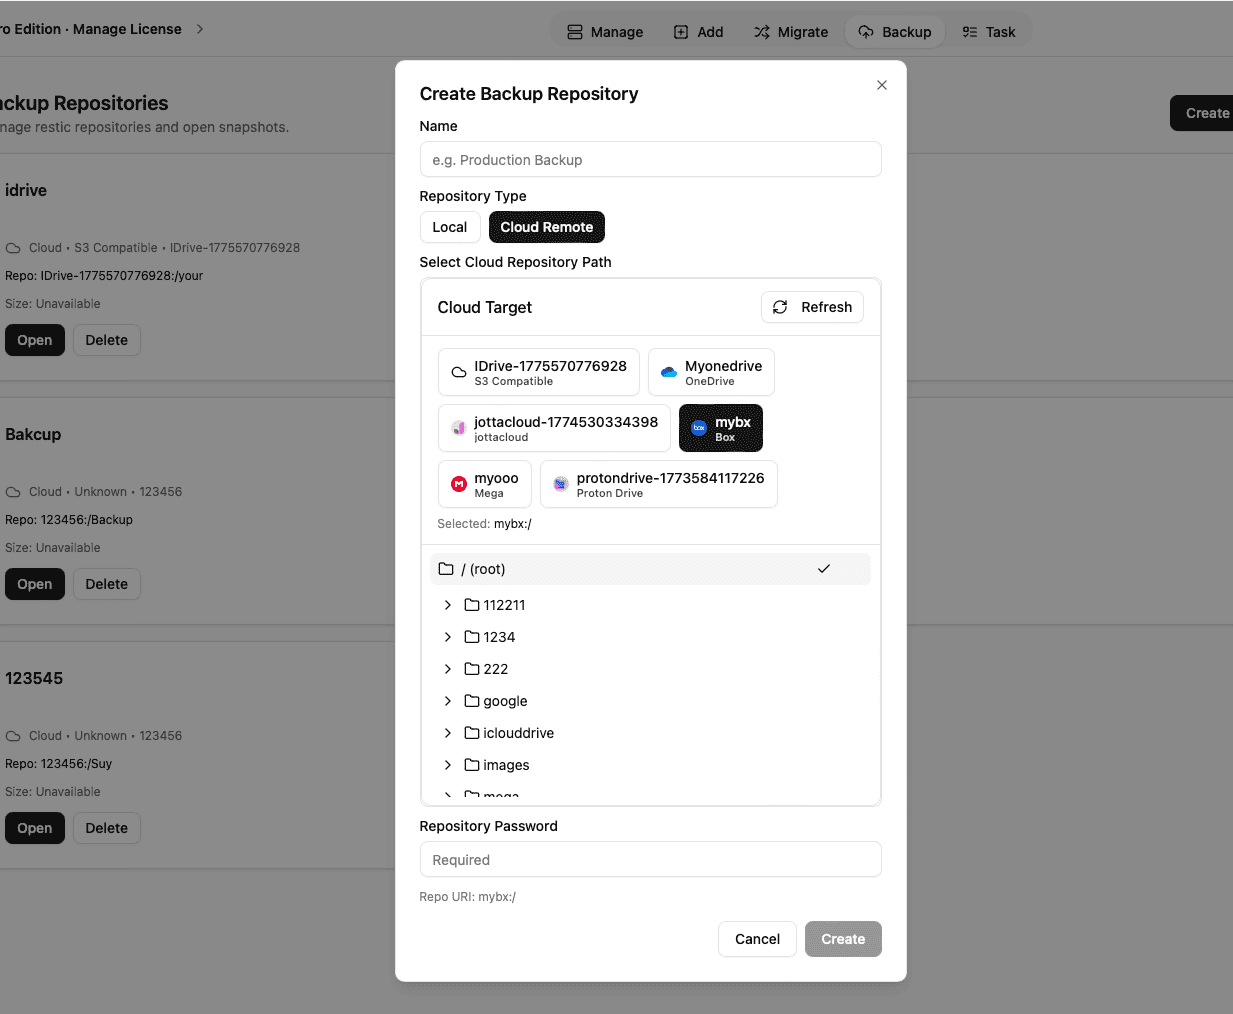Screen dimensions: 1233x1014
Task: Expand the google folder
Action: tap(447, 700)
